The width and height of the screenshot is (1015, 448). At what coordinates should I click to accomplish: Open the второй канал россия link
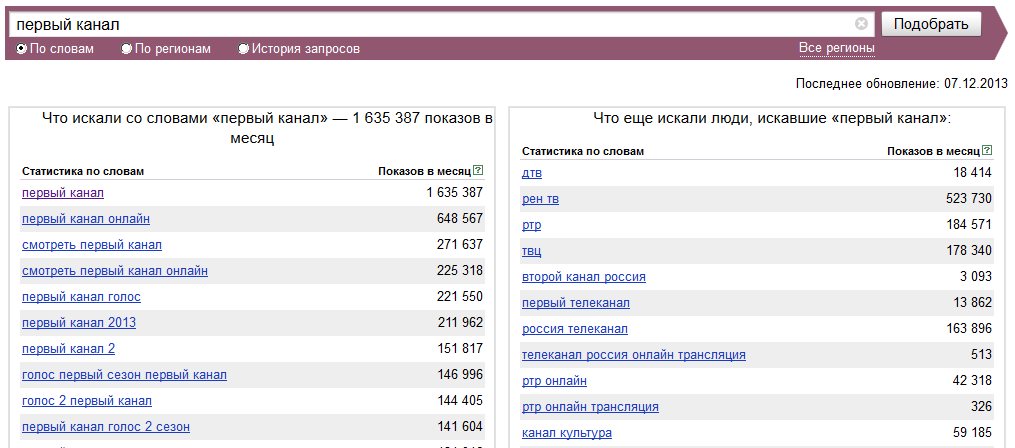tap(584, 276)
